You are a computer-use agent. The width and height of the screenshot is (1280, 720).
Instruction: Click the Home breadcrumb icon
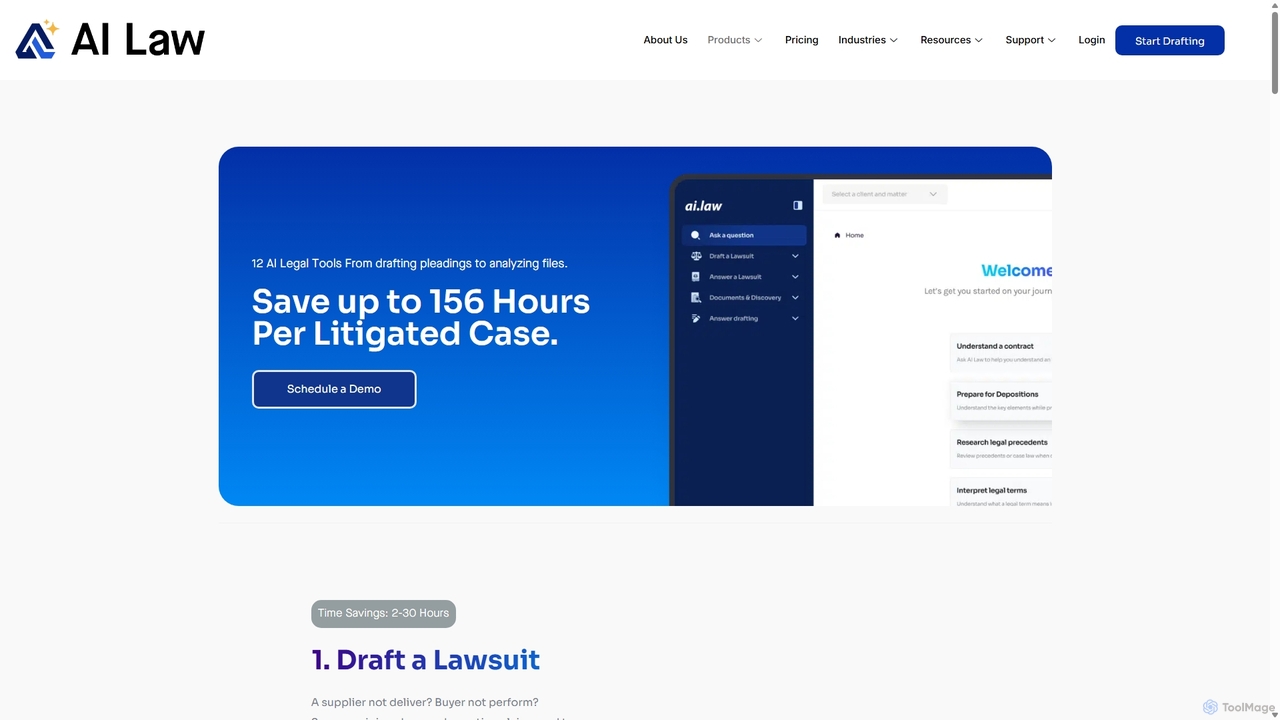pyautogui.click(x=838, y=235)
